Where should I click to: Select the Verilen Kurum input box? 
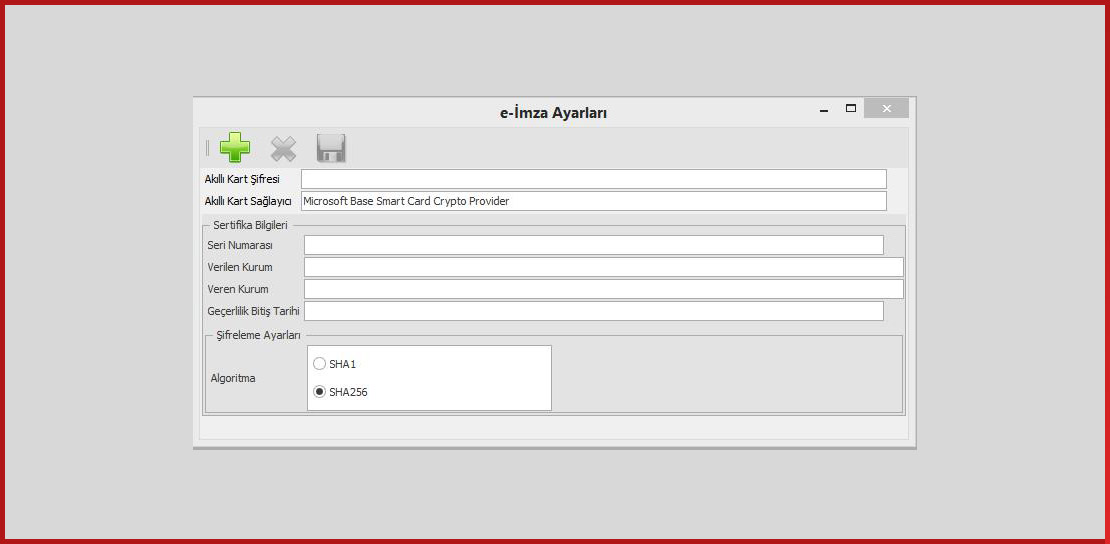(x=603, y=267)
